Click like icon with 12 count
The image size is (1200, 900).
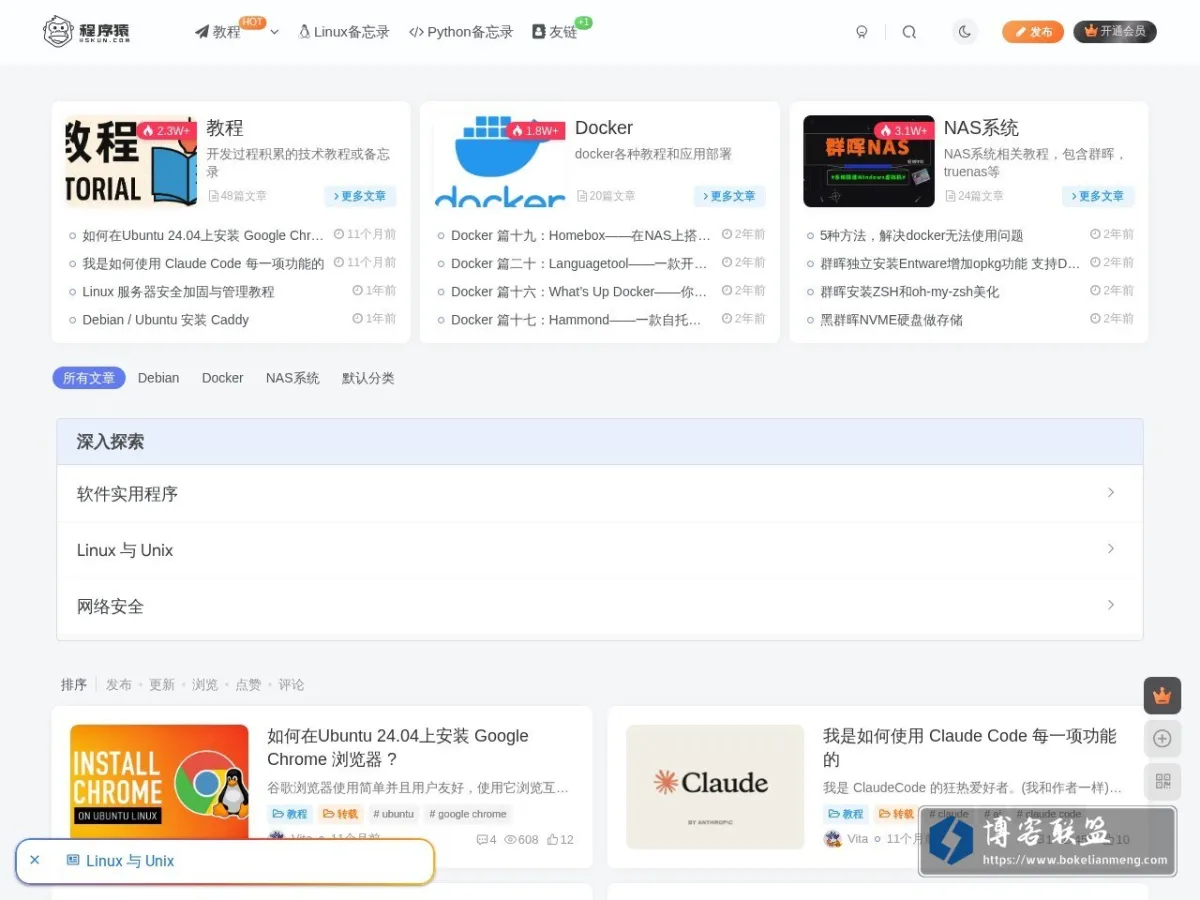(560, 840)
